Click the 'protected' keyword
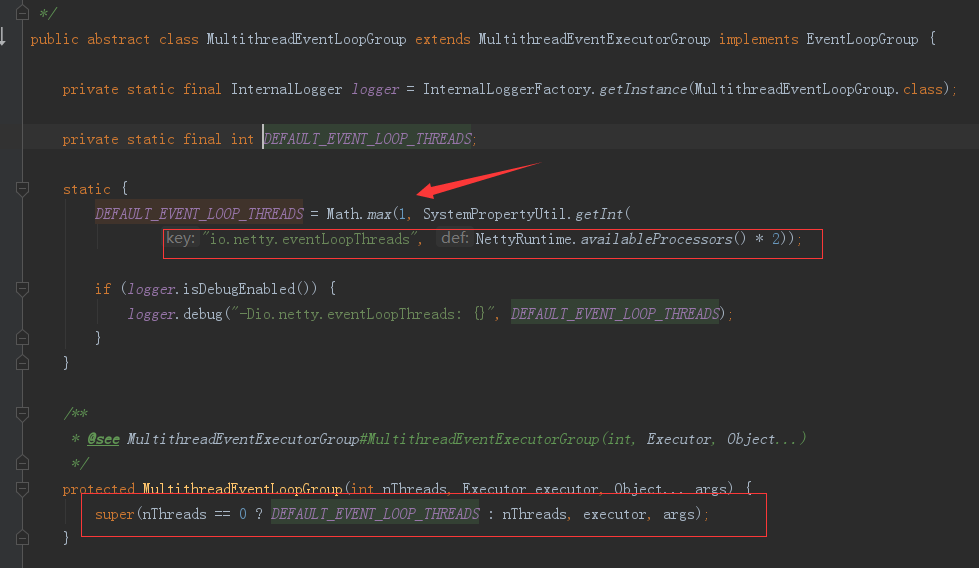 (99, 489)
